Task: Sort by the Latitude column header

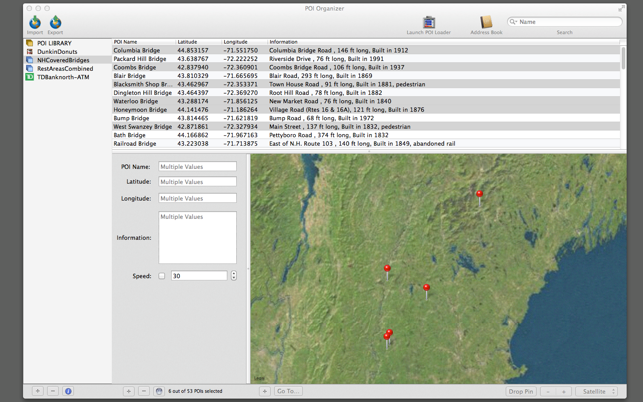Action: 199,42
